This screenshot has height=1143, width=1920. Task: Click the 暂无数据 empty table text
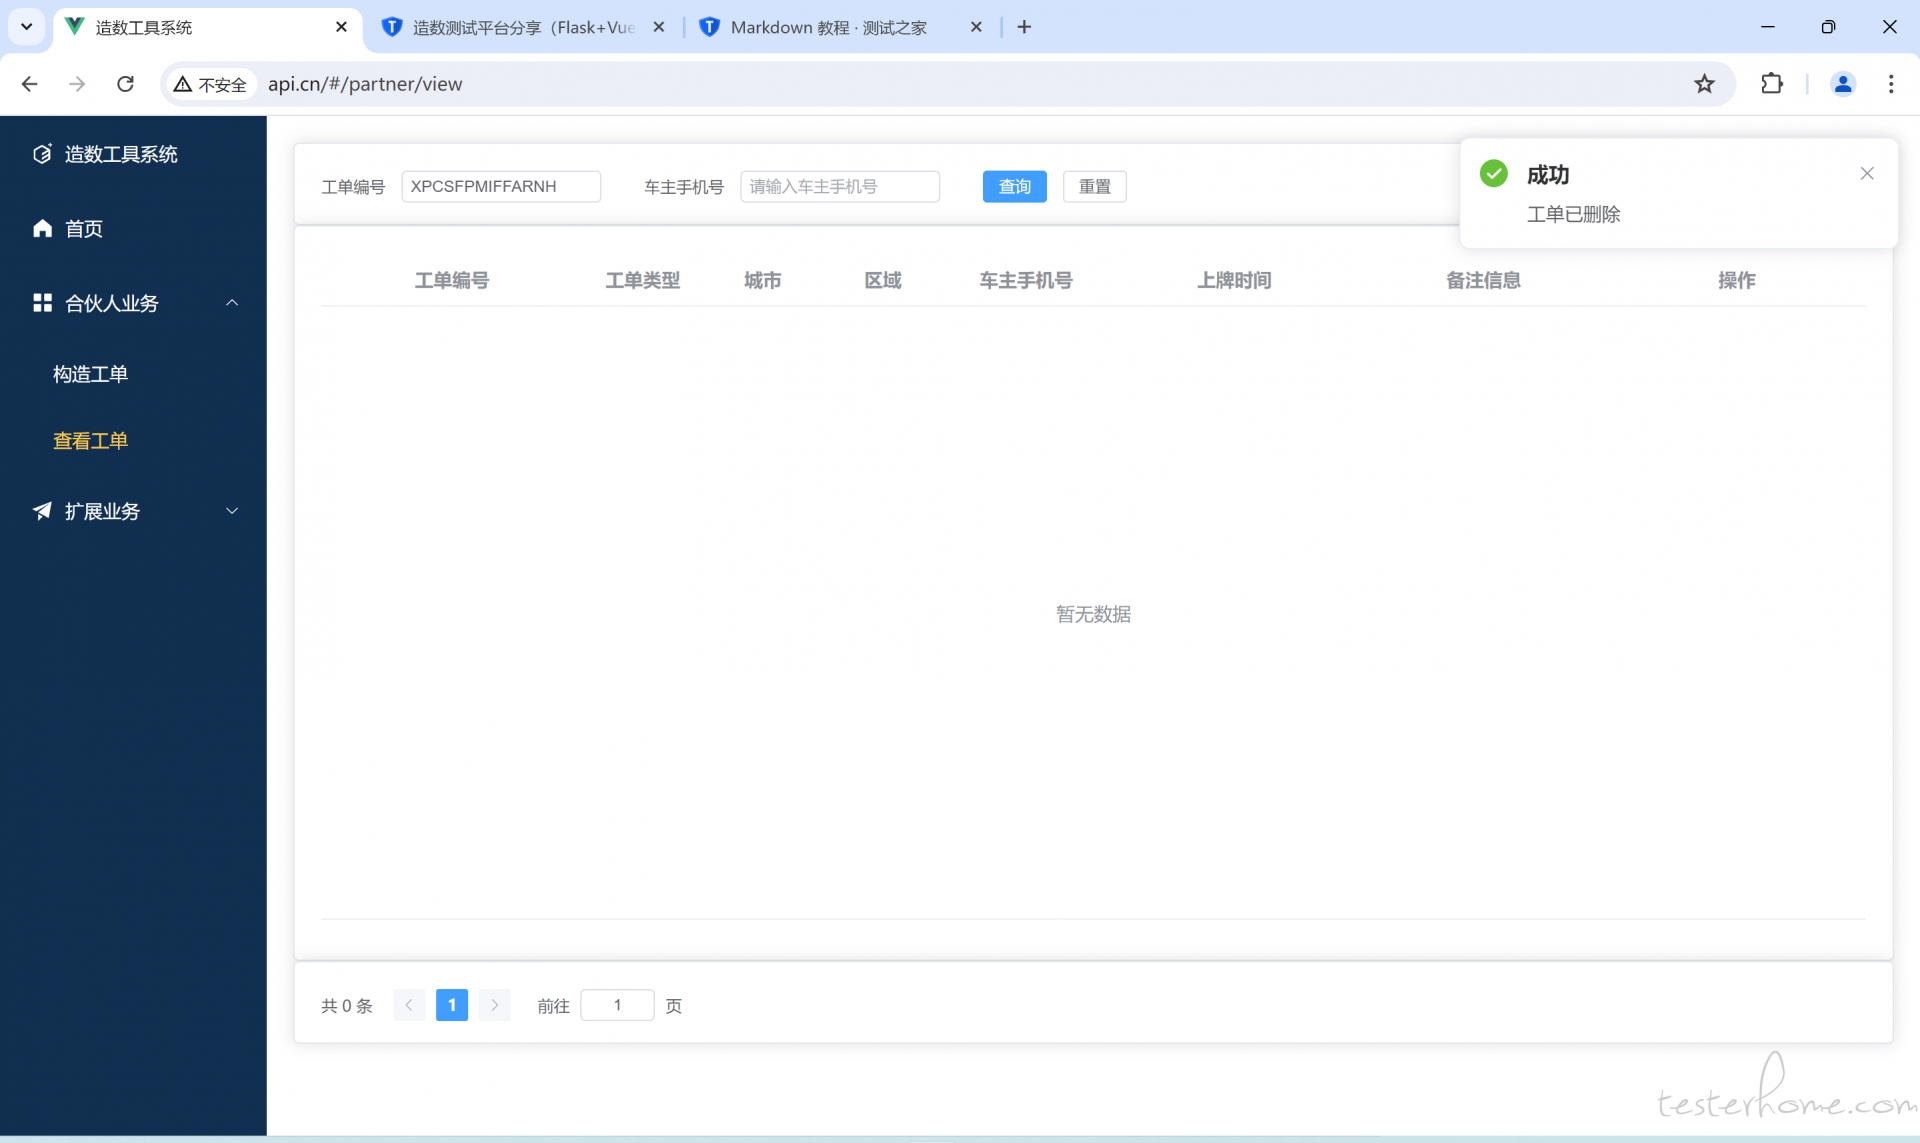1093,614
